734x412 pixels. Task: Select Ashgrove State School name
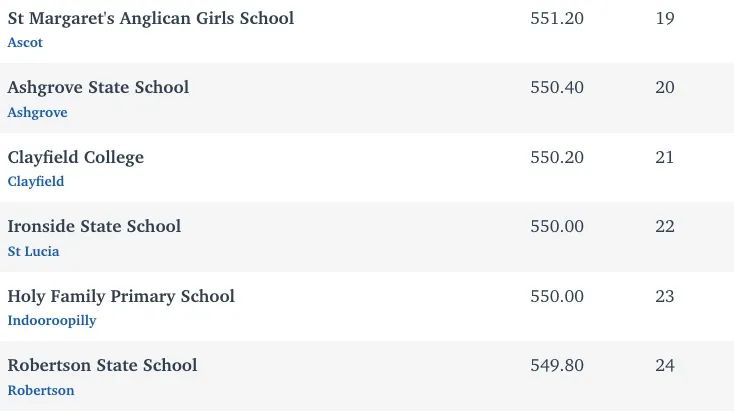pyautogui.click(x=98, y=88)
